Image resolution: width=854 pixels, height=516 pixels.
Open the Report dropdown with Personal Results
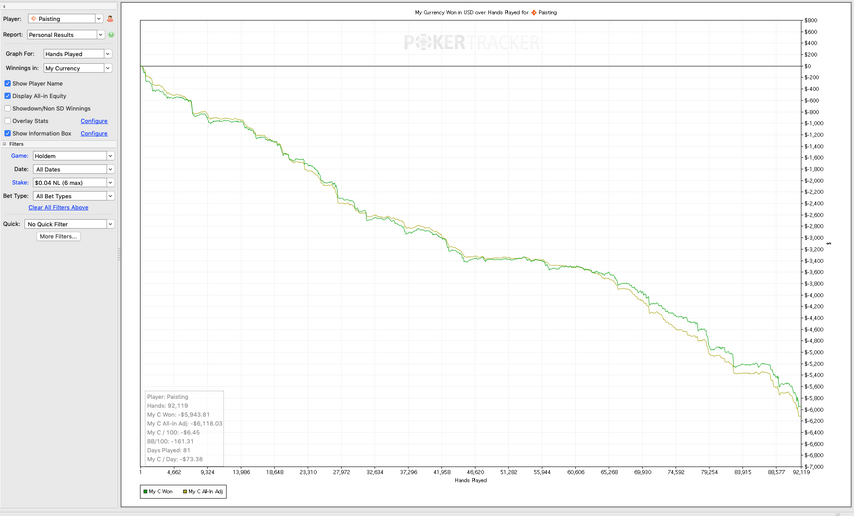65,35
